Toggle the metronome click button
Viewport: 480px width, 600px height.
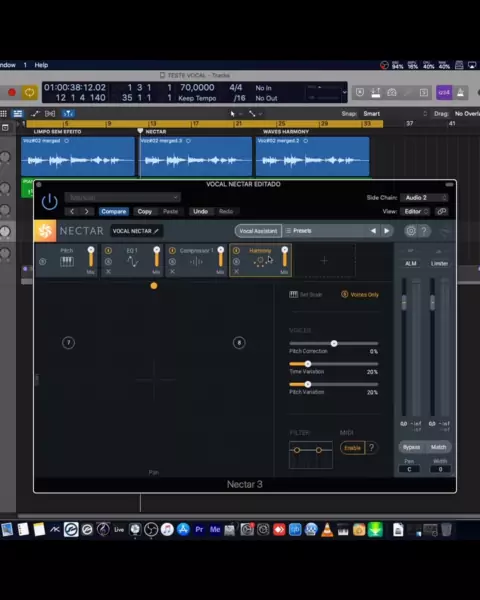(461, 92)
